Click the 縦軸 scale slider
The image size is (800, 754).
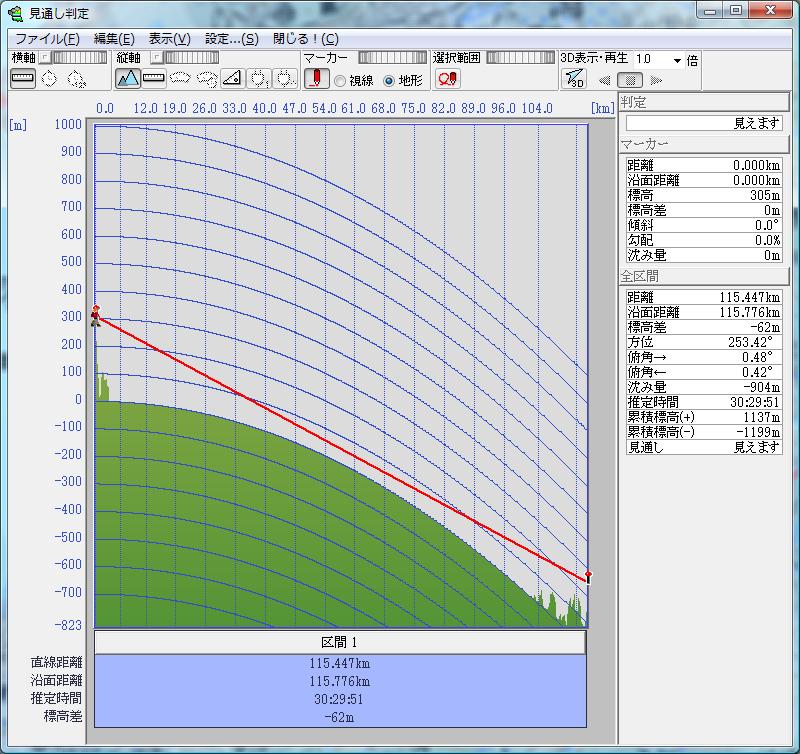(x=191, y=57)
